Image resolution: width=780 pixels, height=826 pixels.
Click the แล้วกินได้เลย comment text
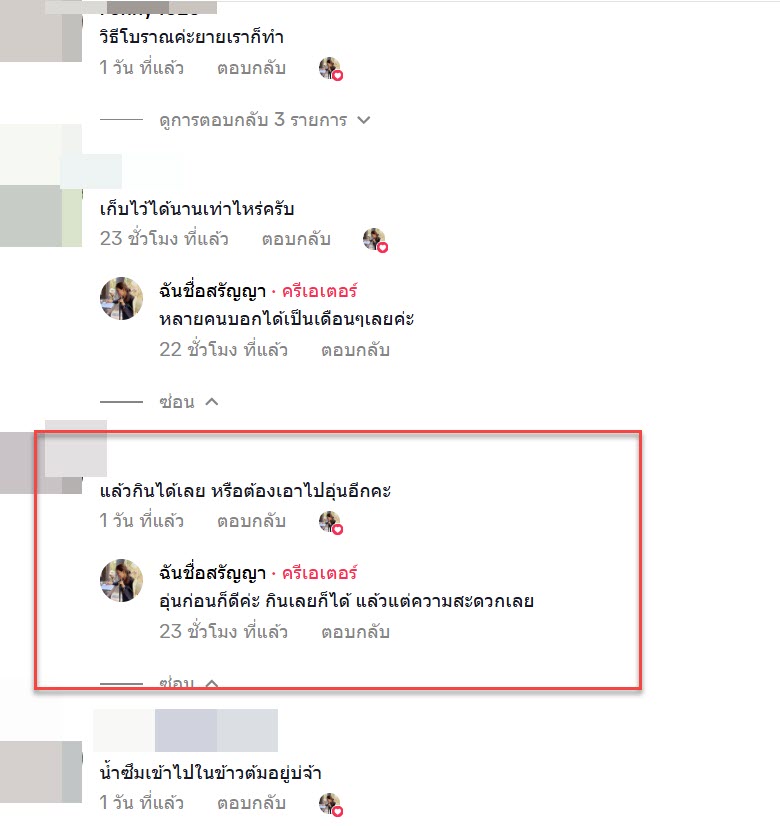tap(245, 491)
